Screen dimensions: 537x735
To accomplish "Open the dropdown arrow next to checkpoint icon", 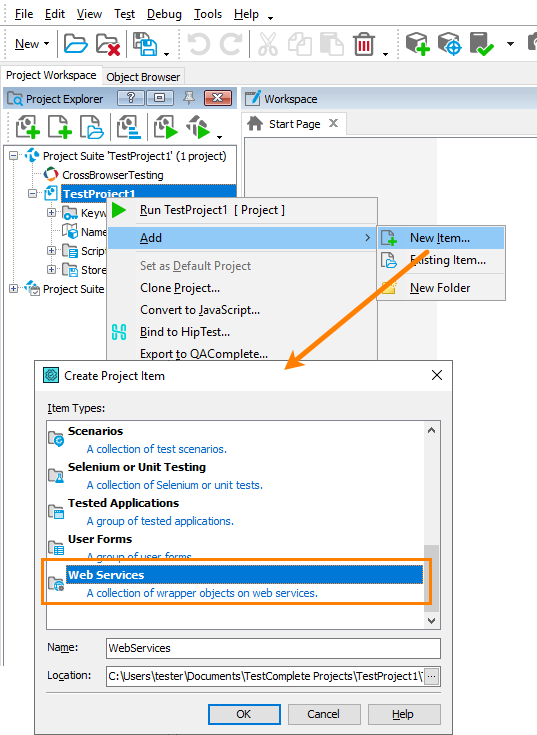I will (x=510, y=44).
